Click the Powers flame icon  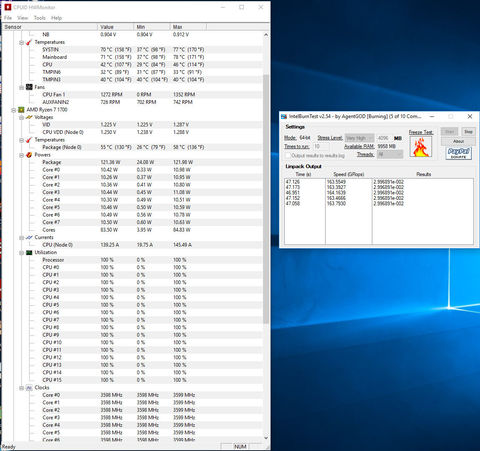coord(29,155)
